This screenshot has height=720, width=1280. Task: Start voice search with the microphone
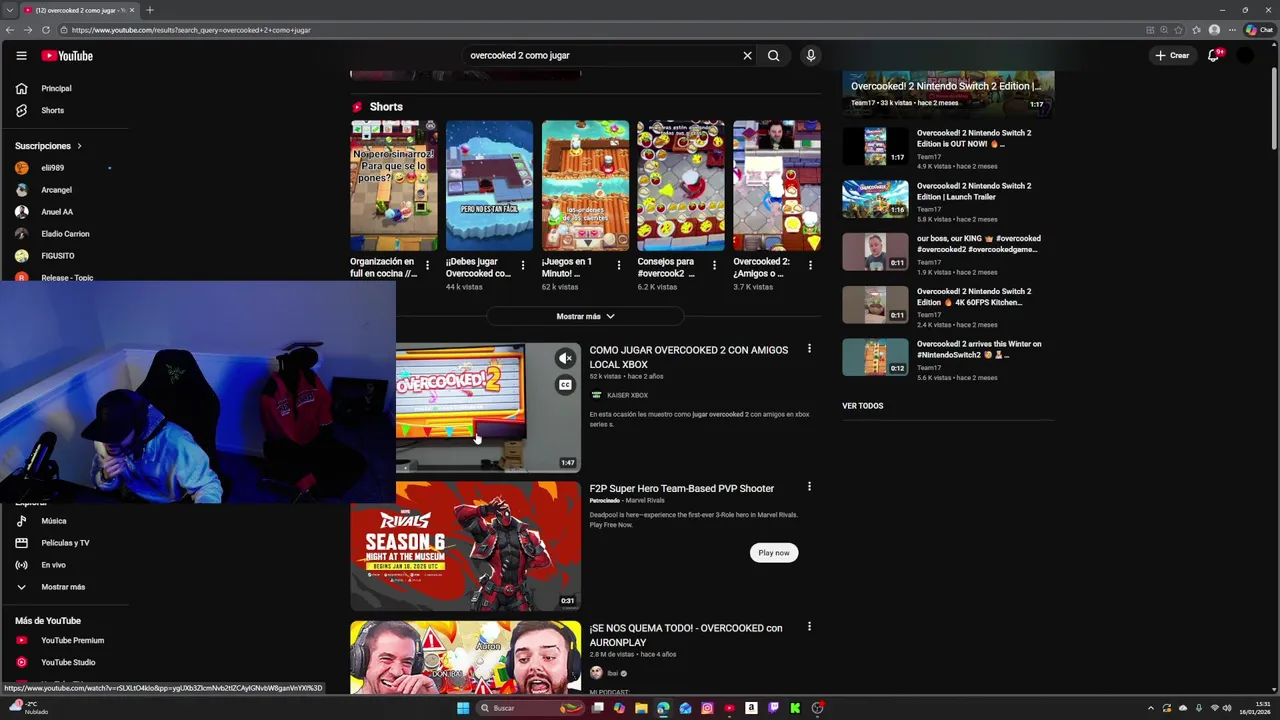(811, 56)
